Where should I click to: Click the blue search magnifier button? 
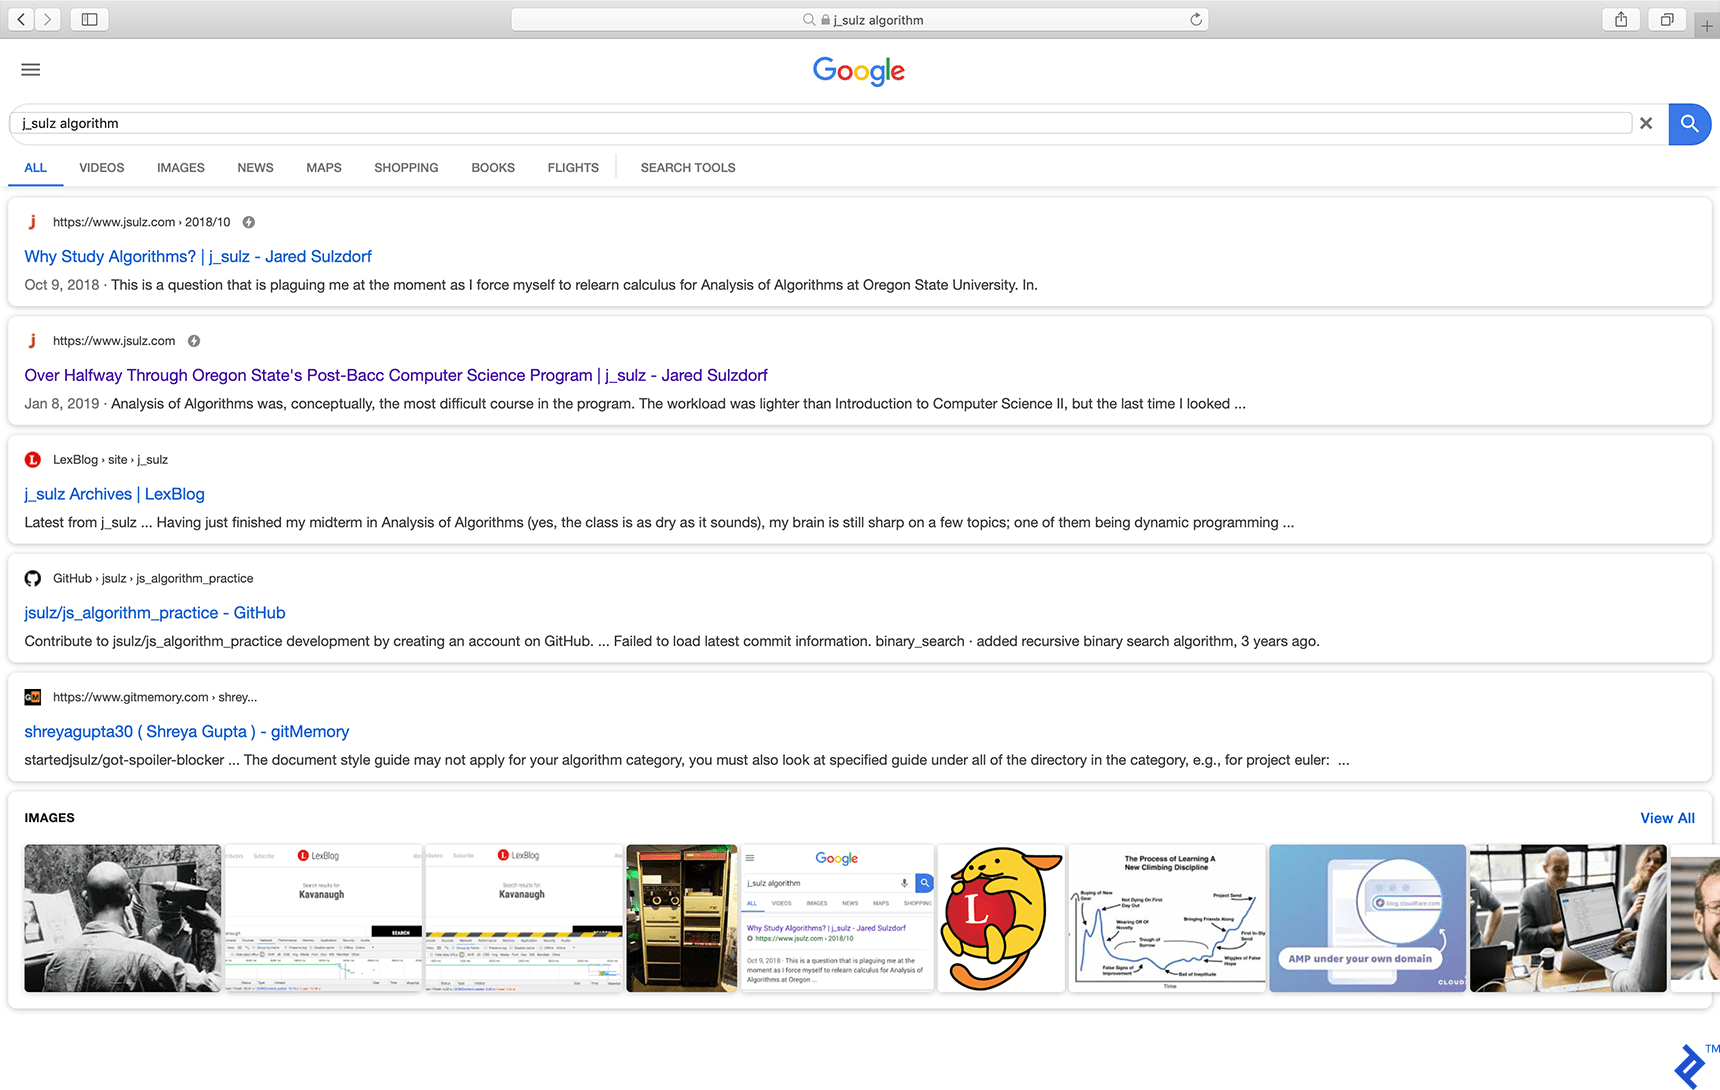tap(1690, 124)
